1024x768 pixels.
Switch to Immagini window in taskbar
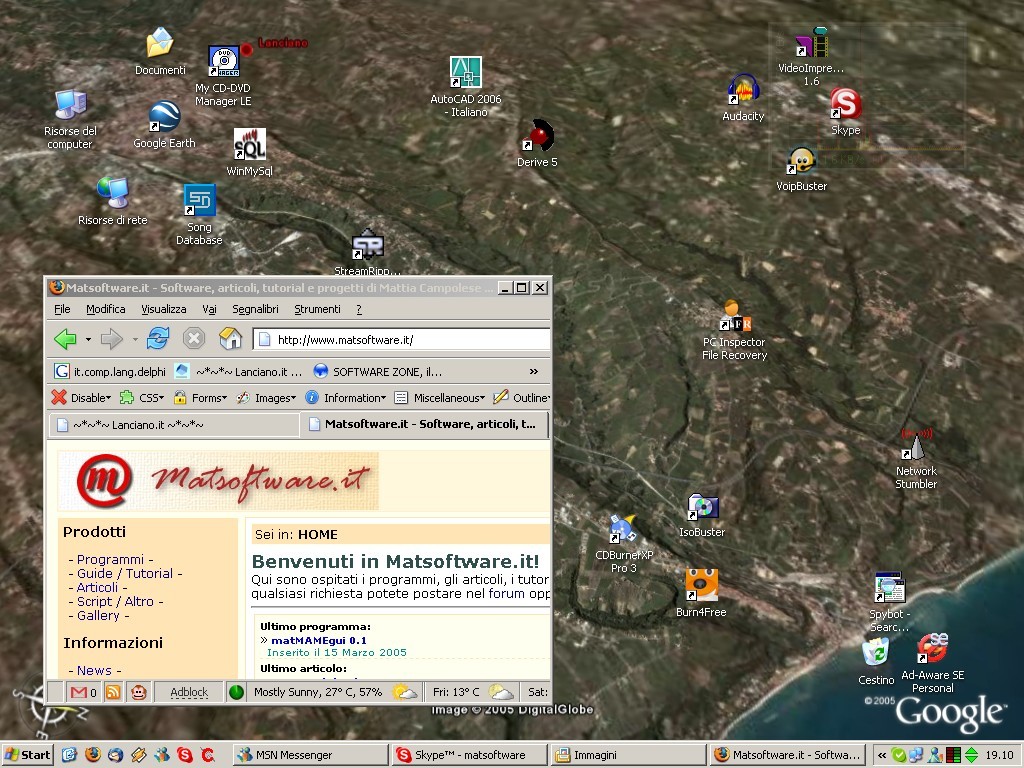pos(628,755)
